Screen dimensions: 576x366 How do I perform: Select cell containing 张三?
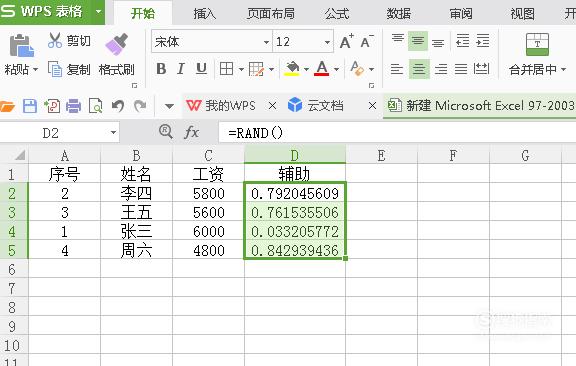pos(136,232)
